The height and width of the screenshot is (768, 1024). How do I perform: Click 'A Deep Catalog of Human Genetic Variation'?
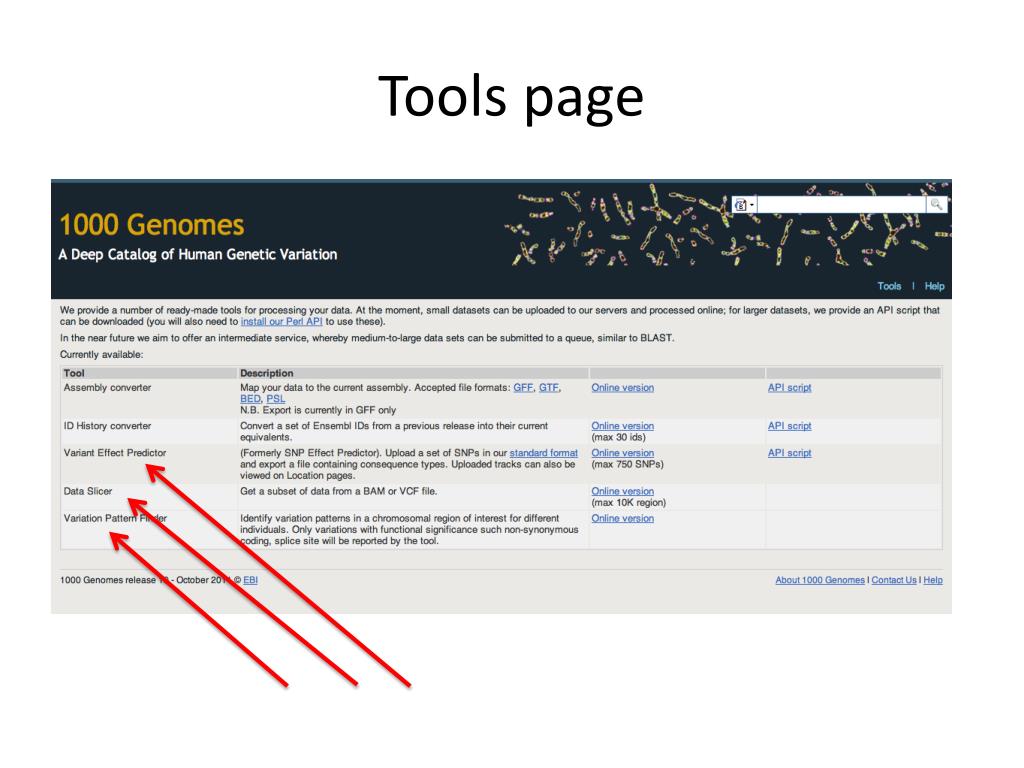click(198, 255)
